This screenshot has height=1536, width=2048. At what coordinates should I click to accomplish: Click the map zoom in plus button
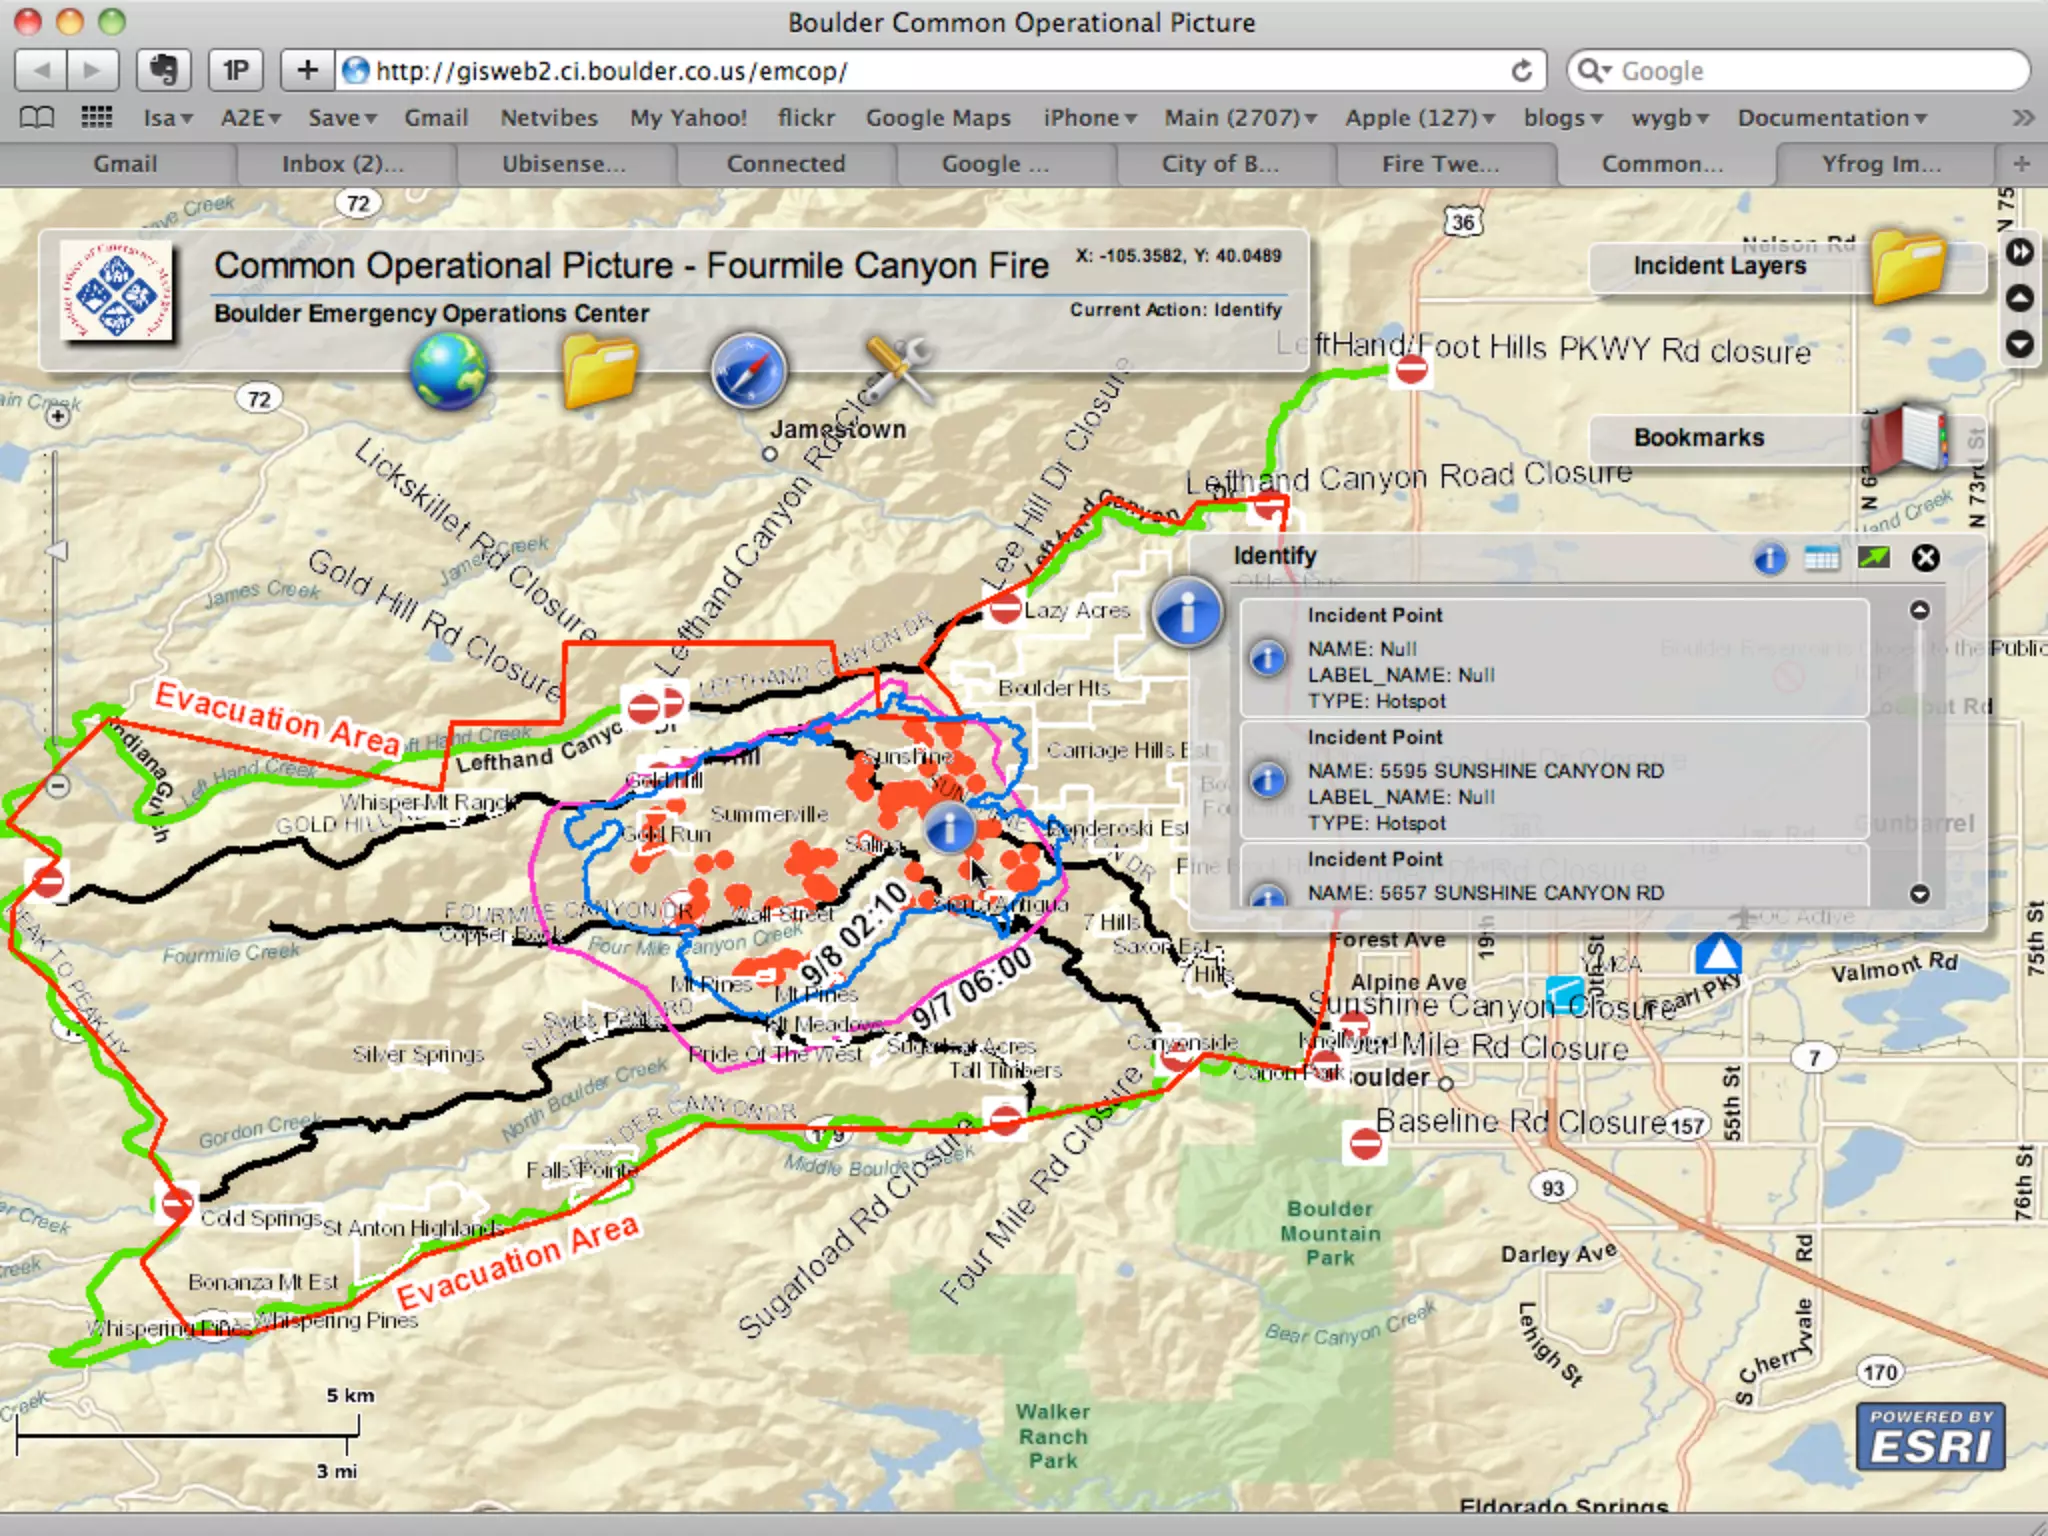(58, 415)
